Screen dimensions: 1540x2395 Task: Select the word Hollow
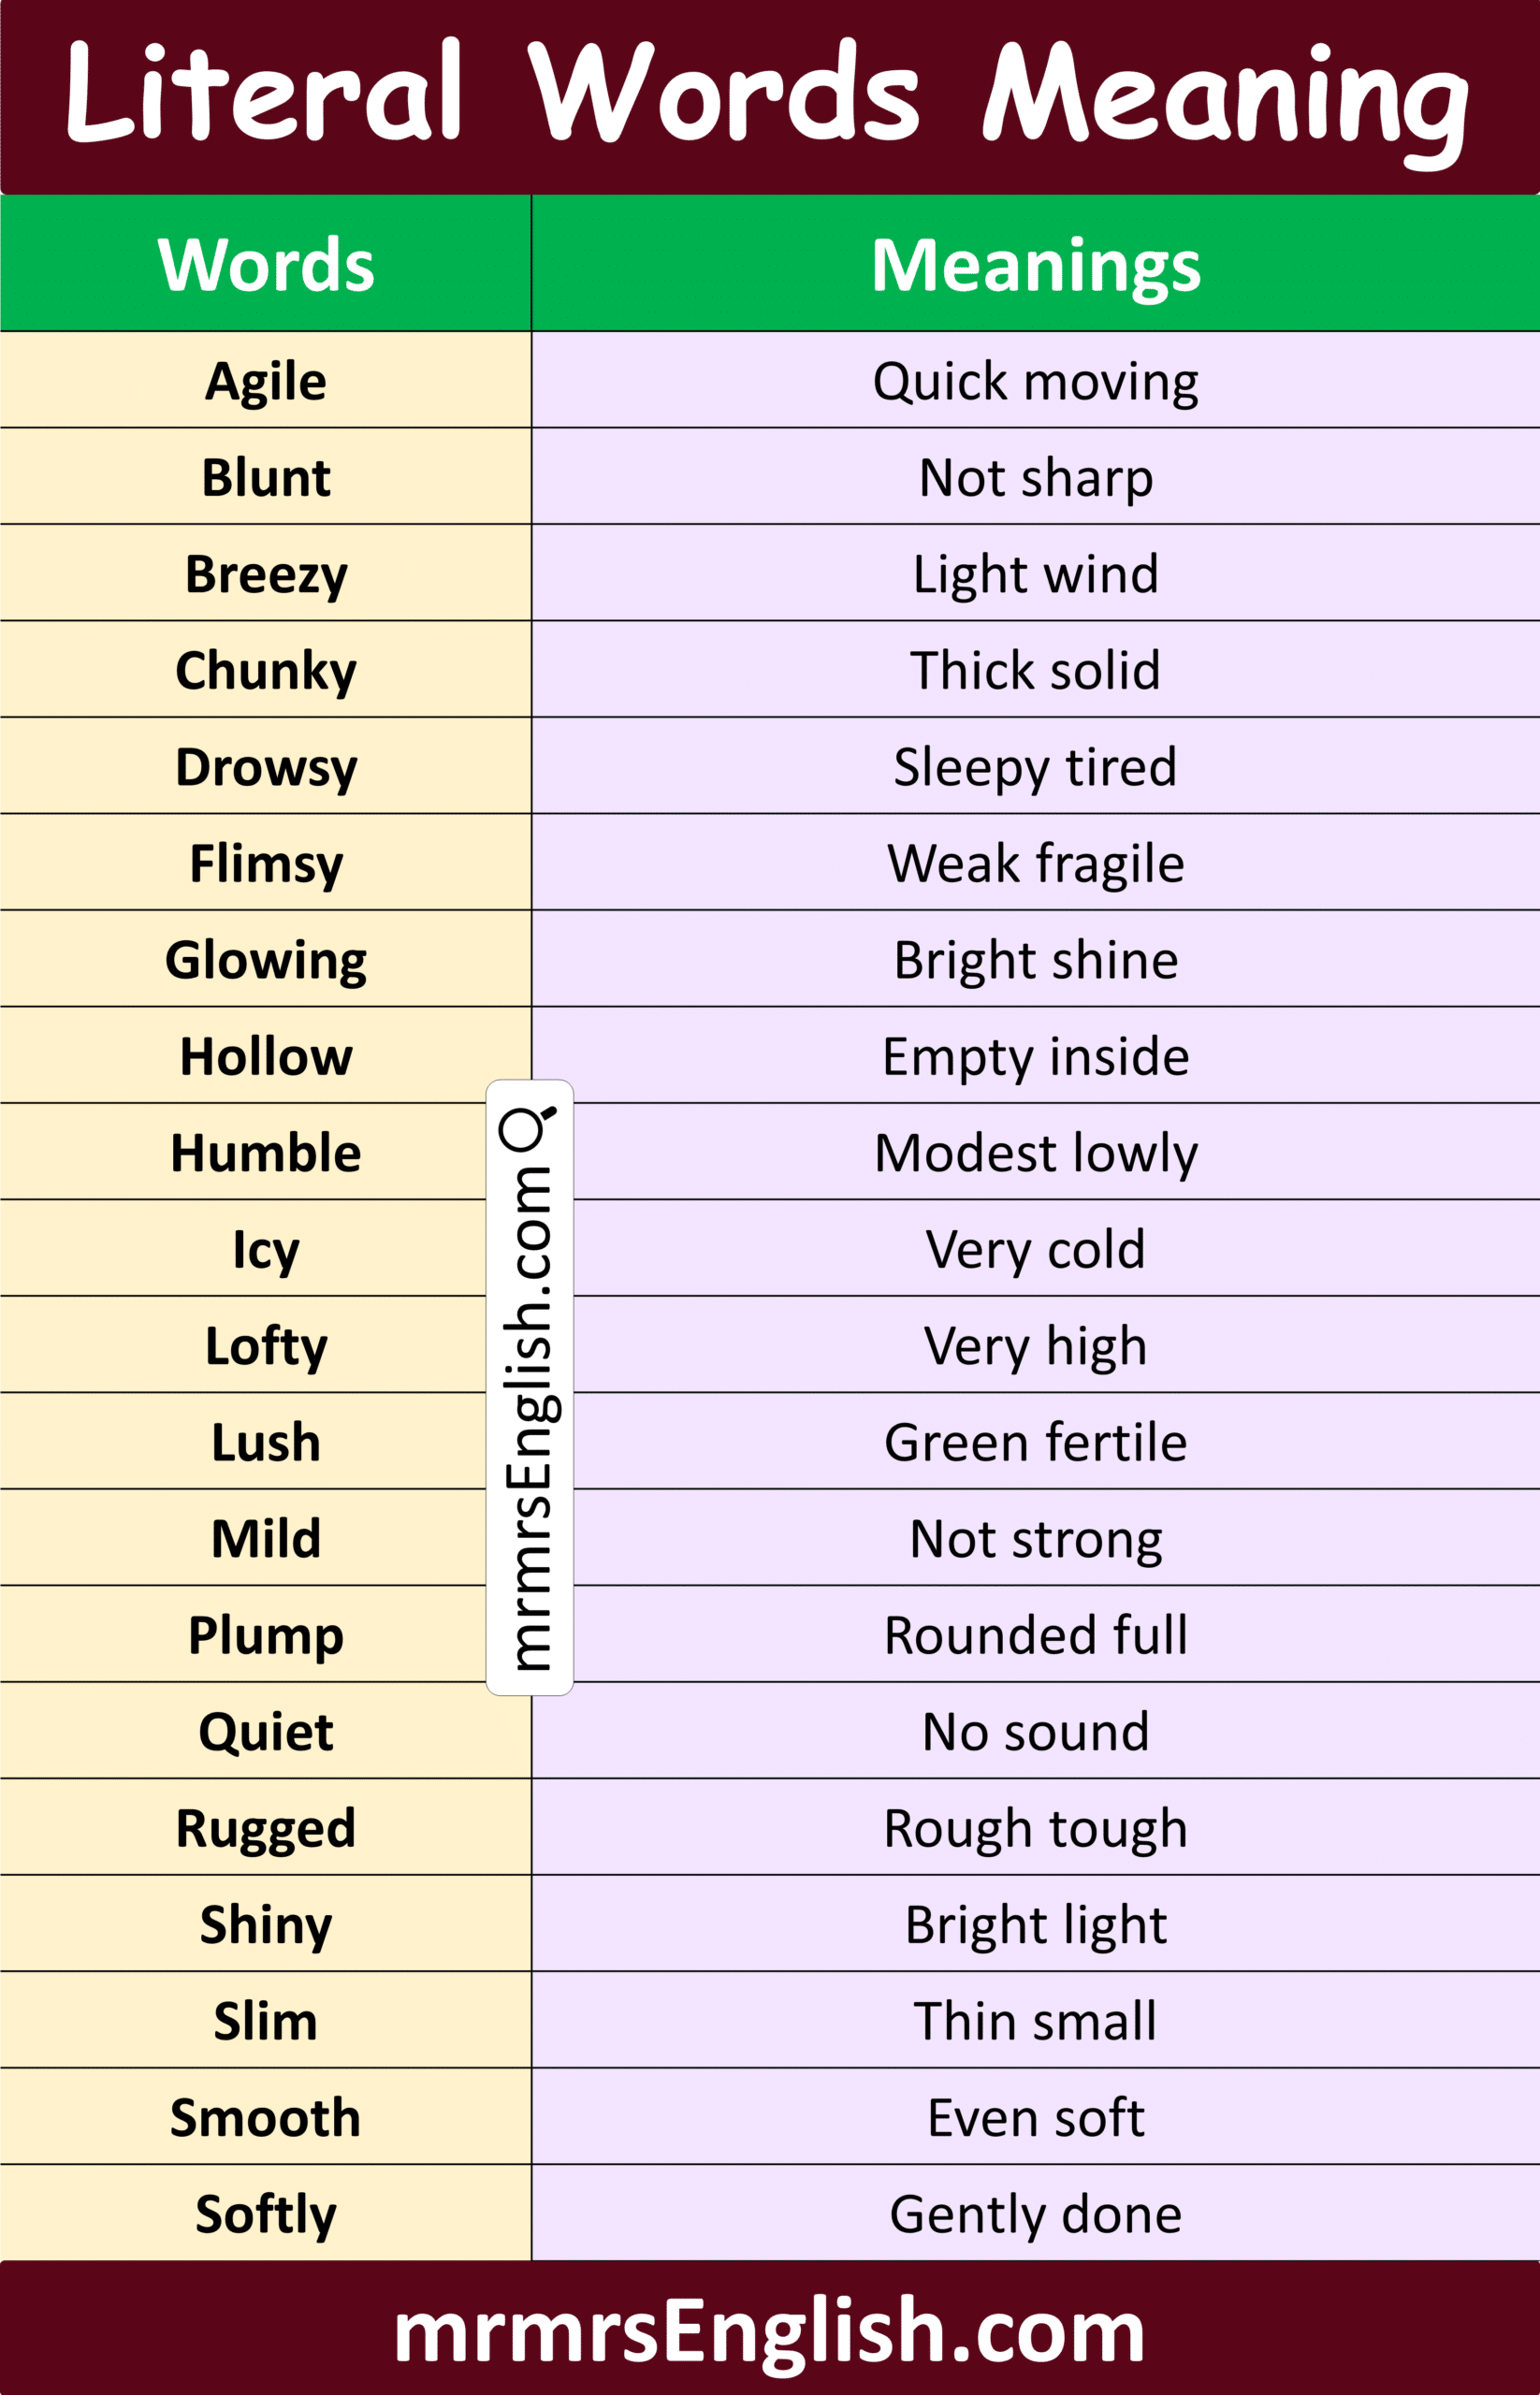[266, 1056]
